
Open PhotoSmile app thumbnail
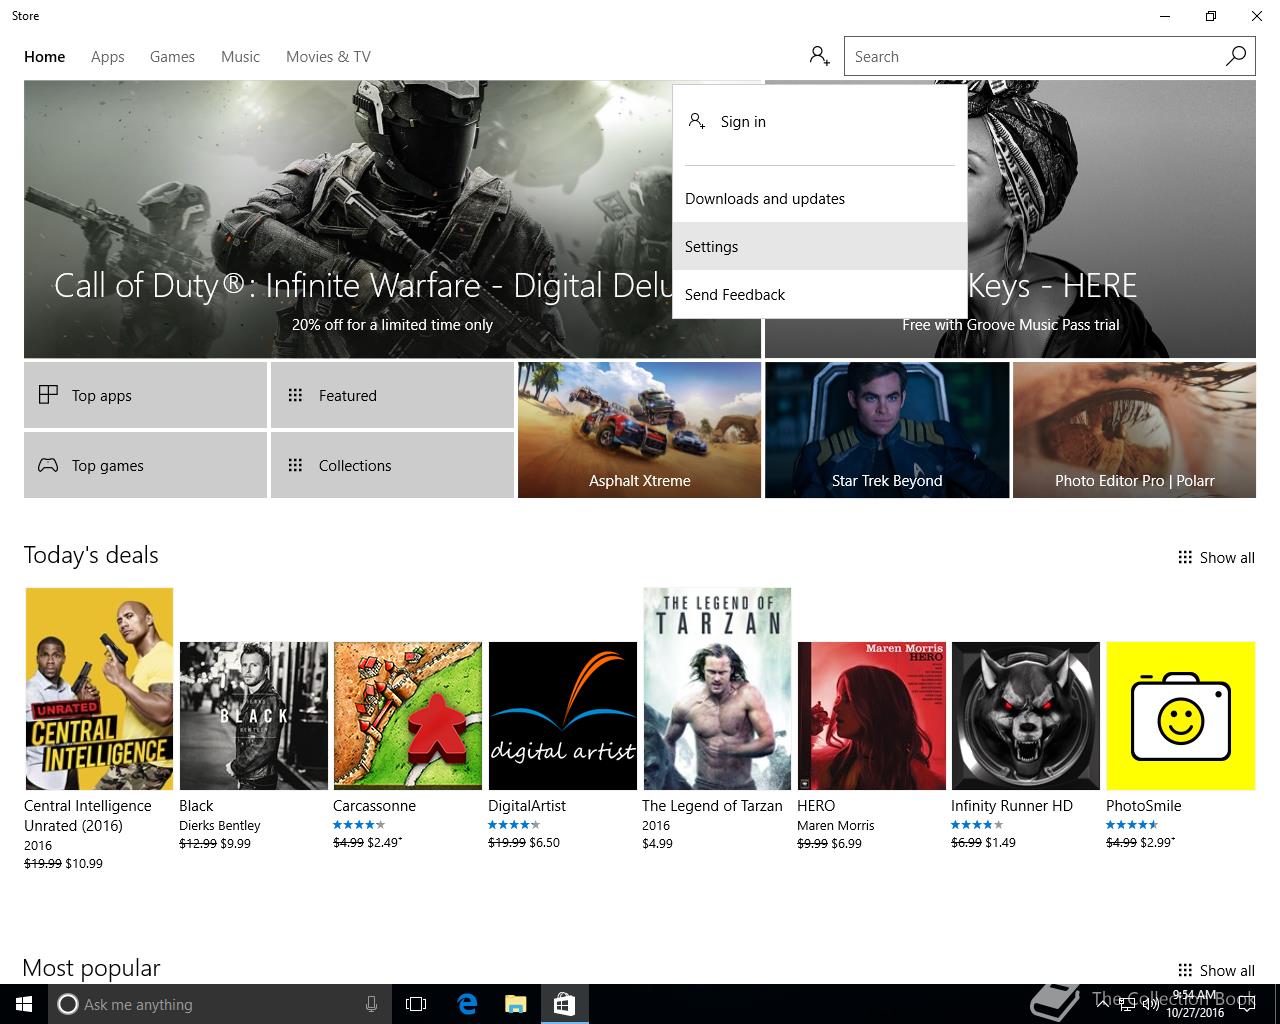click(x=1181, y=716)
